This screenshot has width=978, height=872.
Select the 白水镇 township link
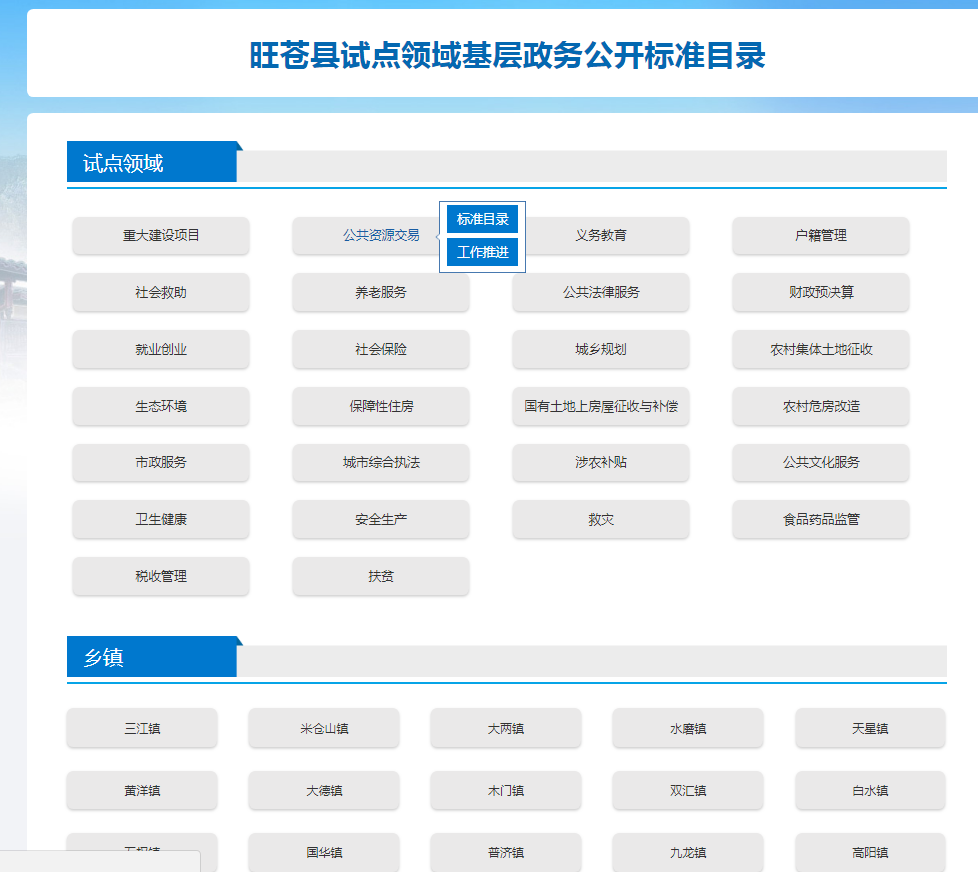(x=870, y=791)
